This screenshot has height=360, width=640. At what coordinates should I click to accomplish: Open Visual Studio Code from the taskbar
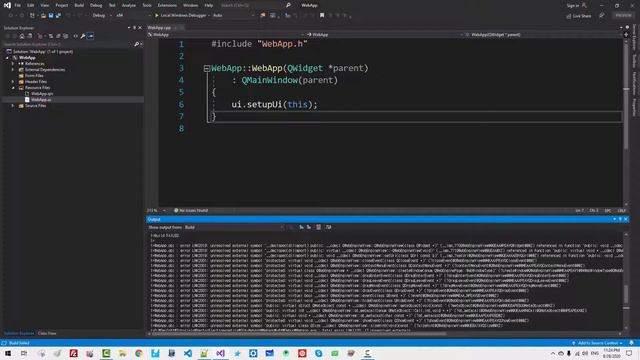tap(188, 353)
